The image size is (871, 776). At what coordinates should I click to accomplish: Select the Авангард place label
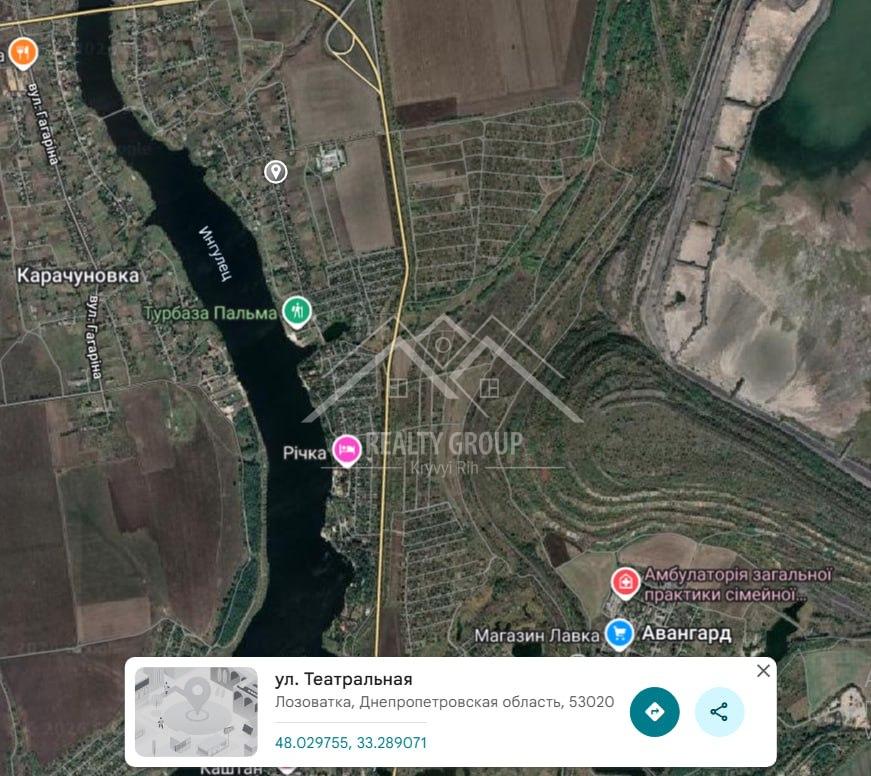[x=687, y=633]
